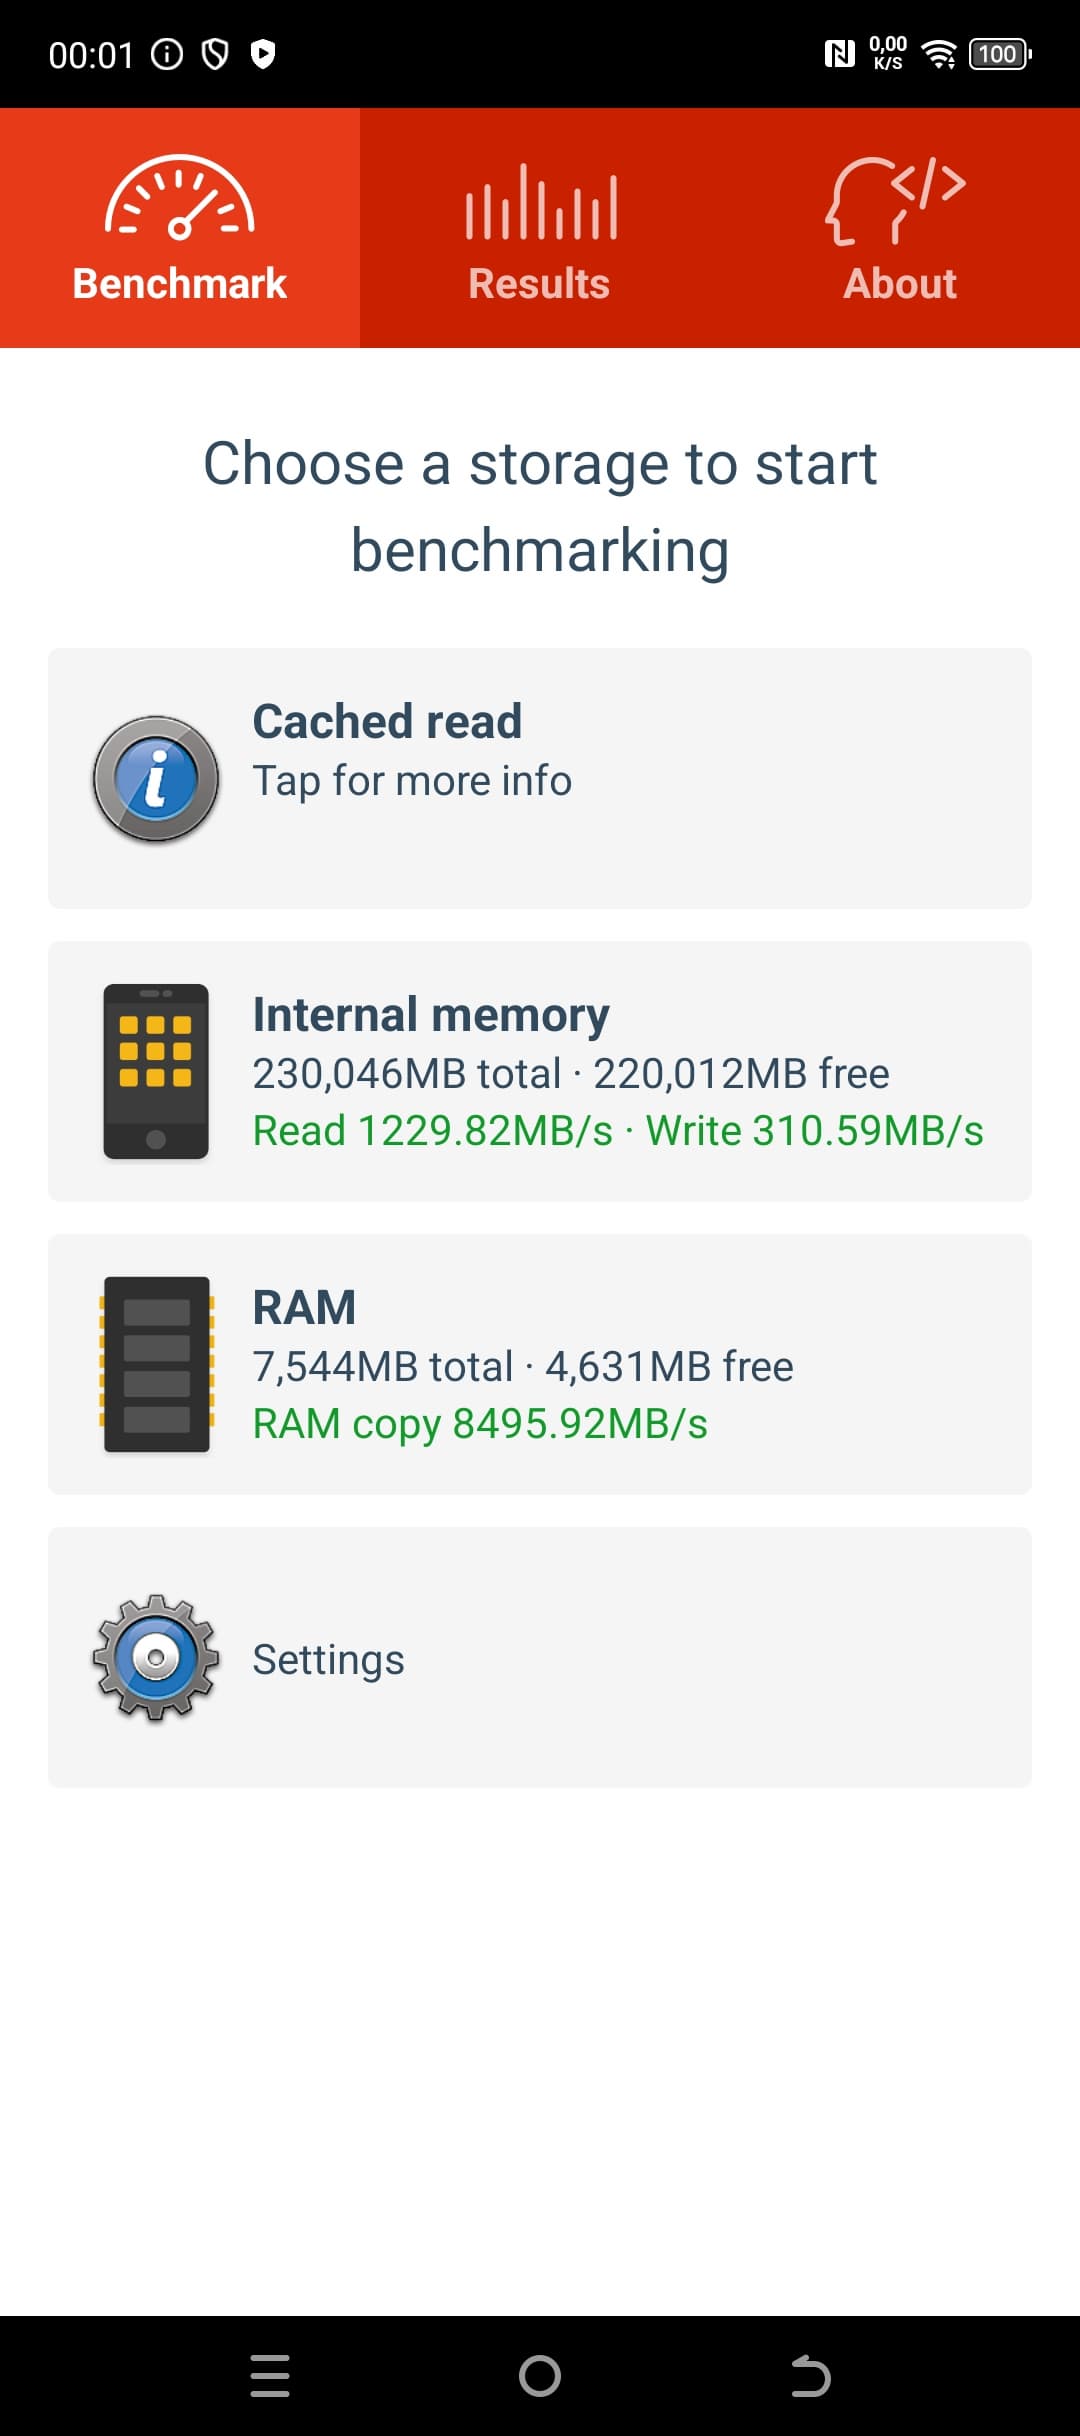Tap the phone icon for Internal memory
This screenshot has height=2436, width=1080.
pyautogui.click(x=156, y=1072)
